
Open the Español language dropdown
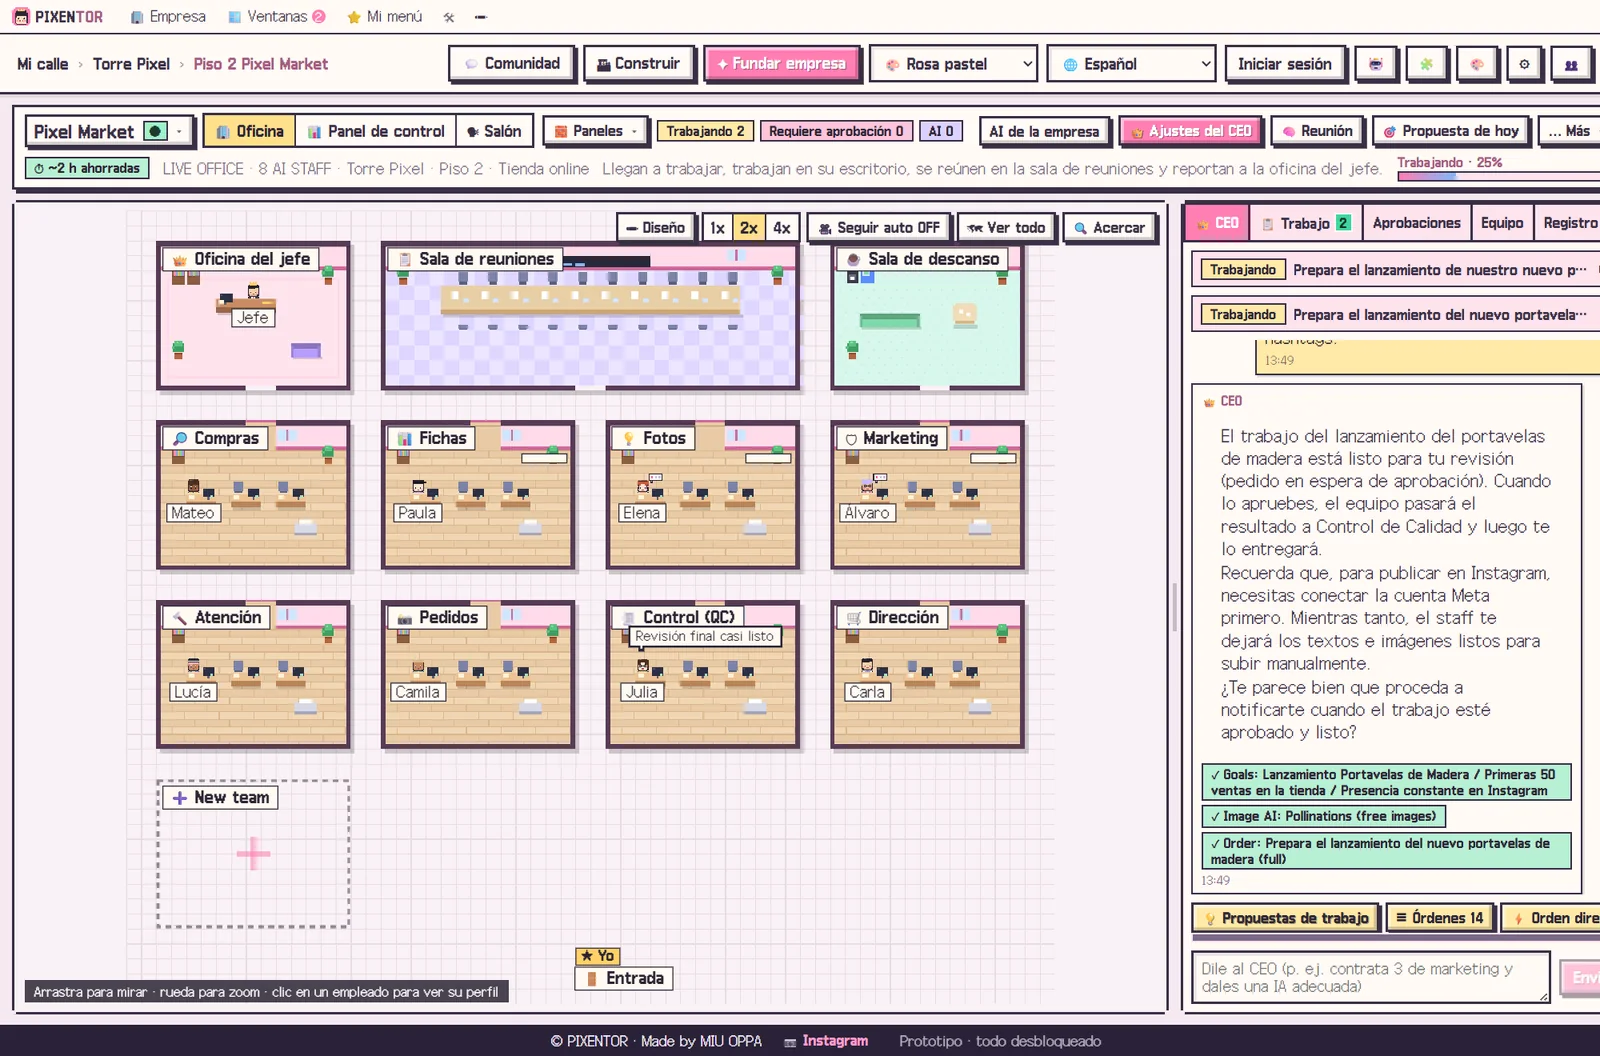pos(1131,64)
